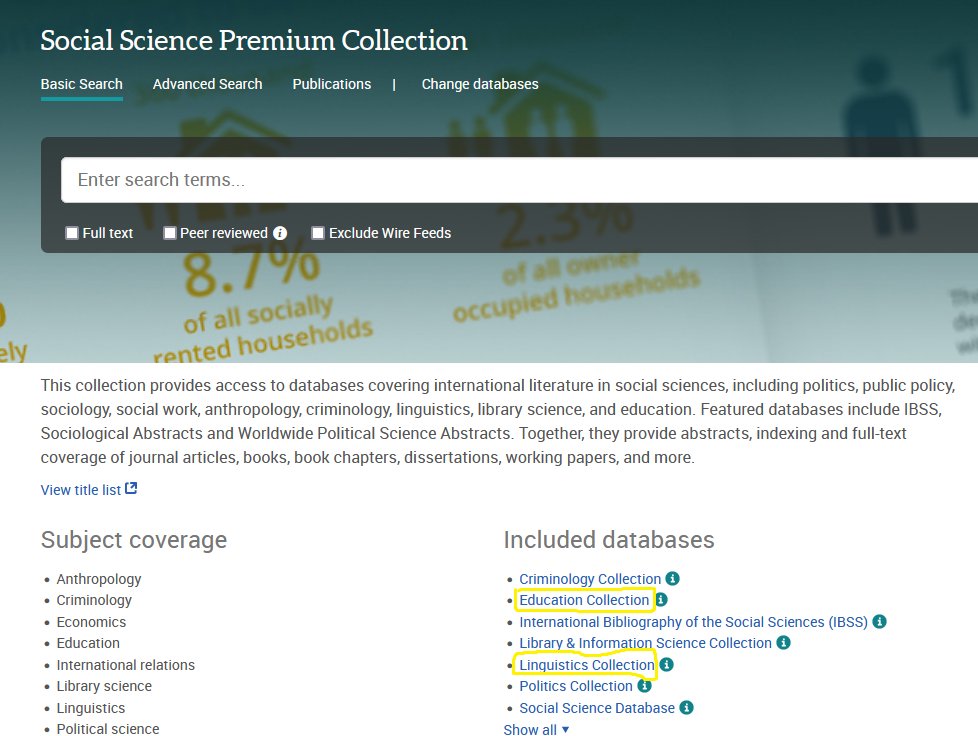Select Political science subject item
The height and width of the screenshot is (736, 978).
tap(108, 729)
